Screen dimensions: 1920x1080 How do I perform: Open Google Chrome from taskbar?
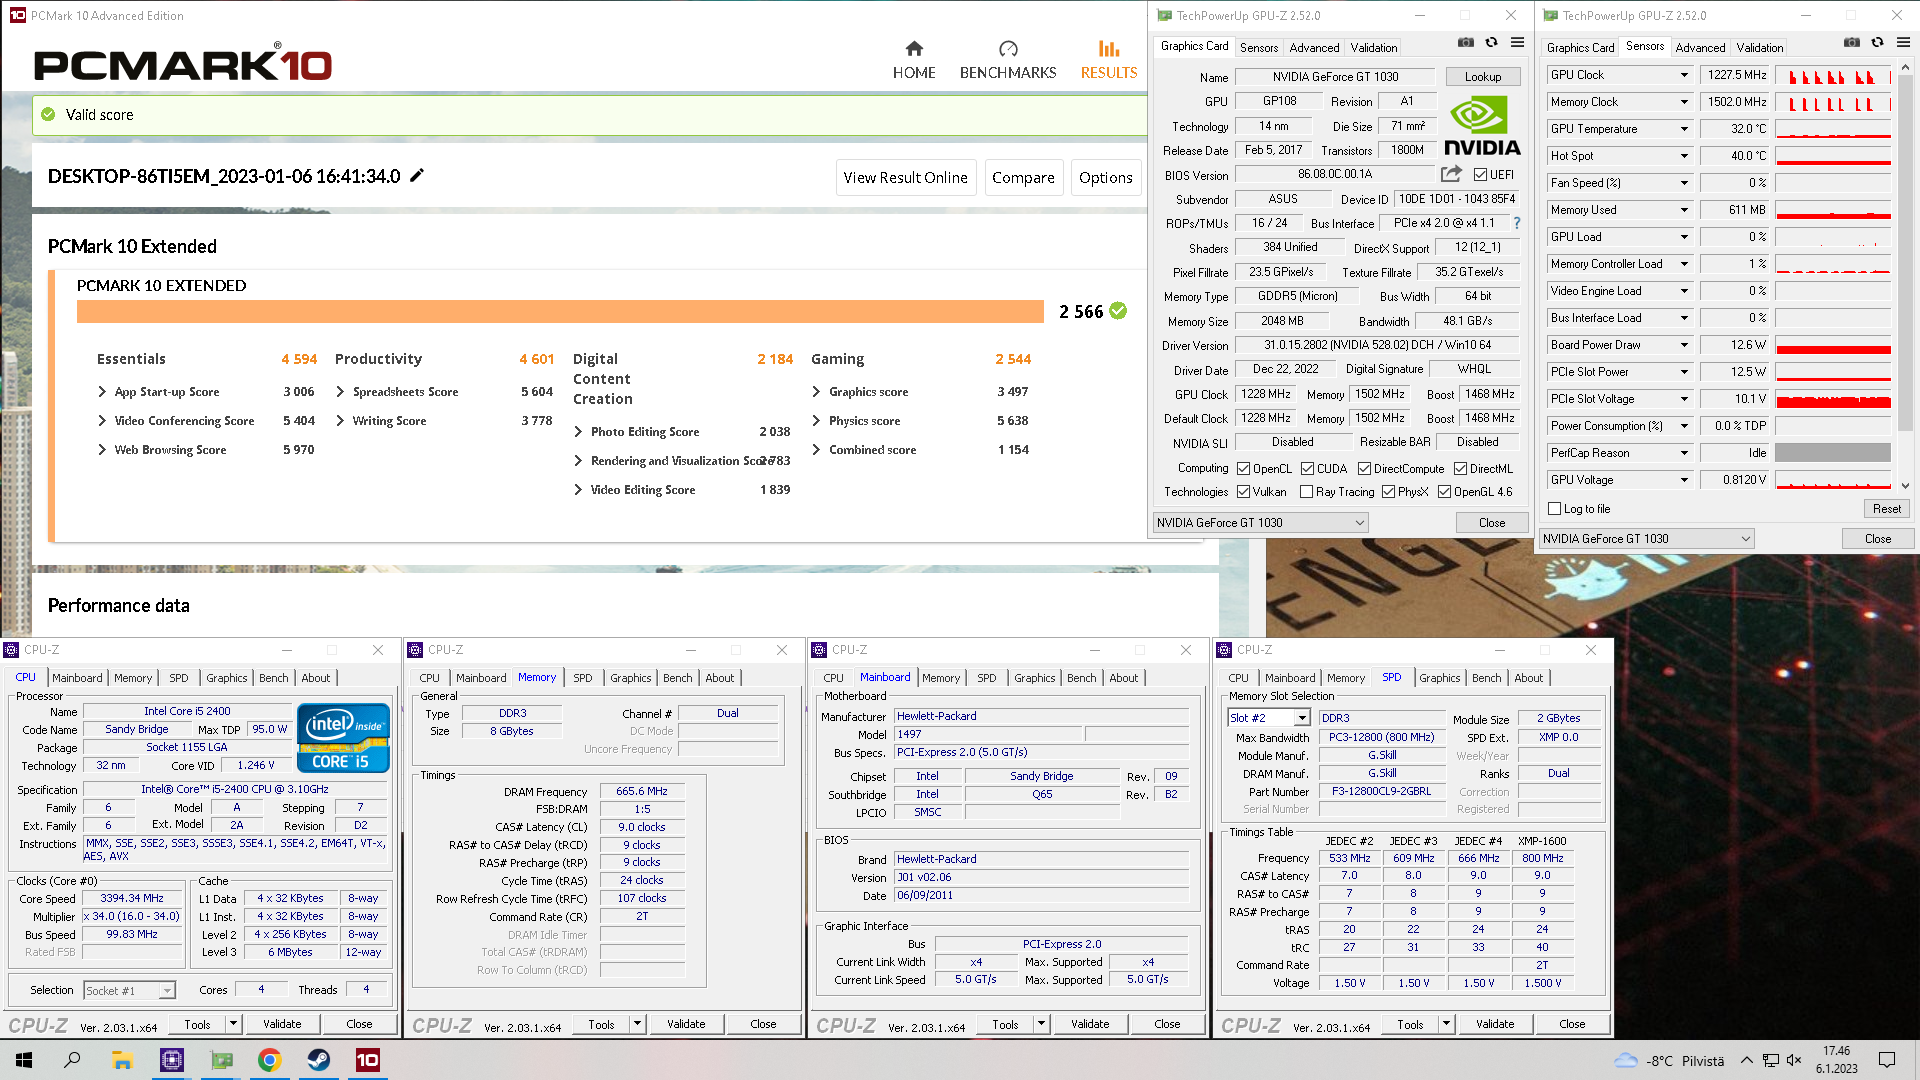269,1060
